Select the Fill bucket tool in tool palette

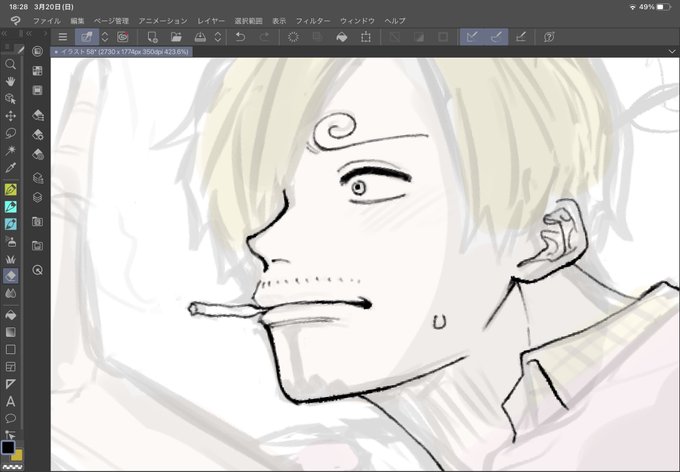pyautogui.click(x=10, y=315)
